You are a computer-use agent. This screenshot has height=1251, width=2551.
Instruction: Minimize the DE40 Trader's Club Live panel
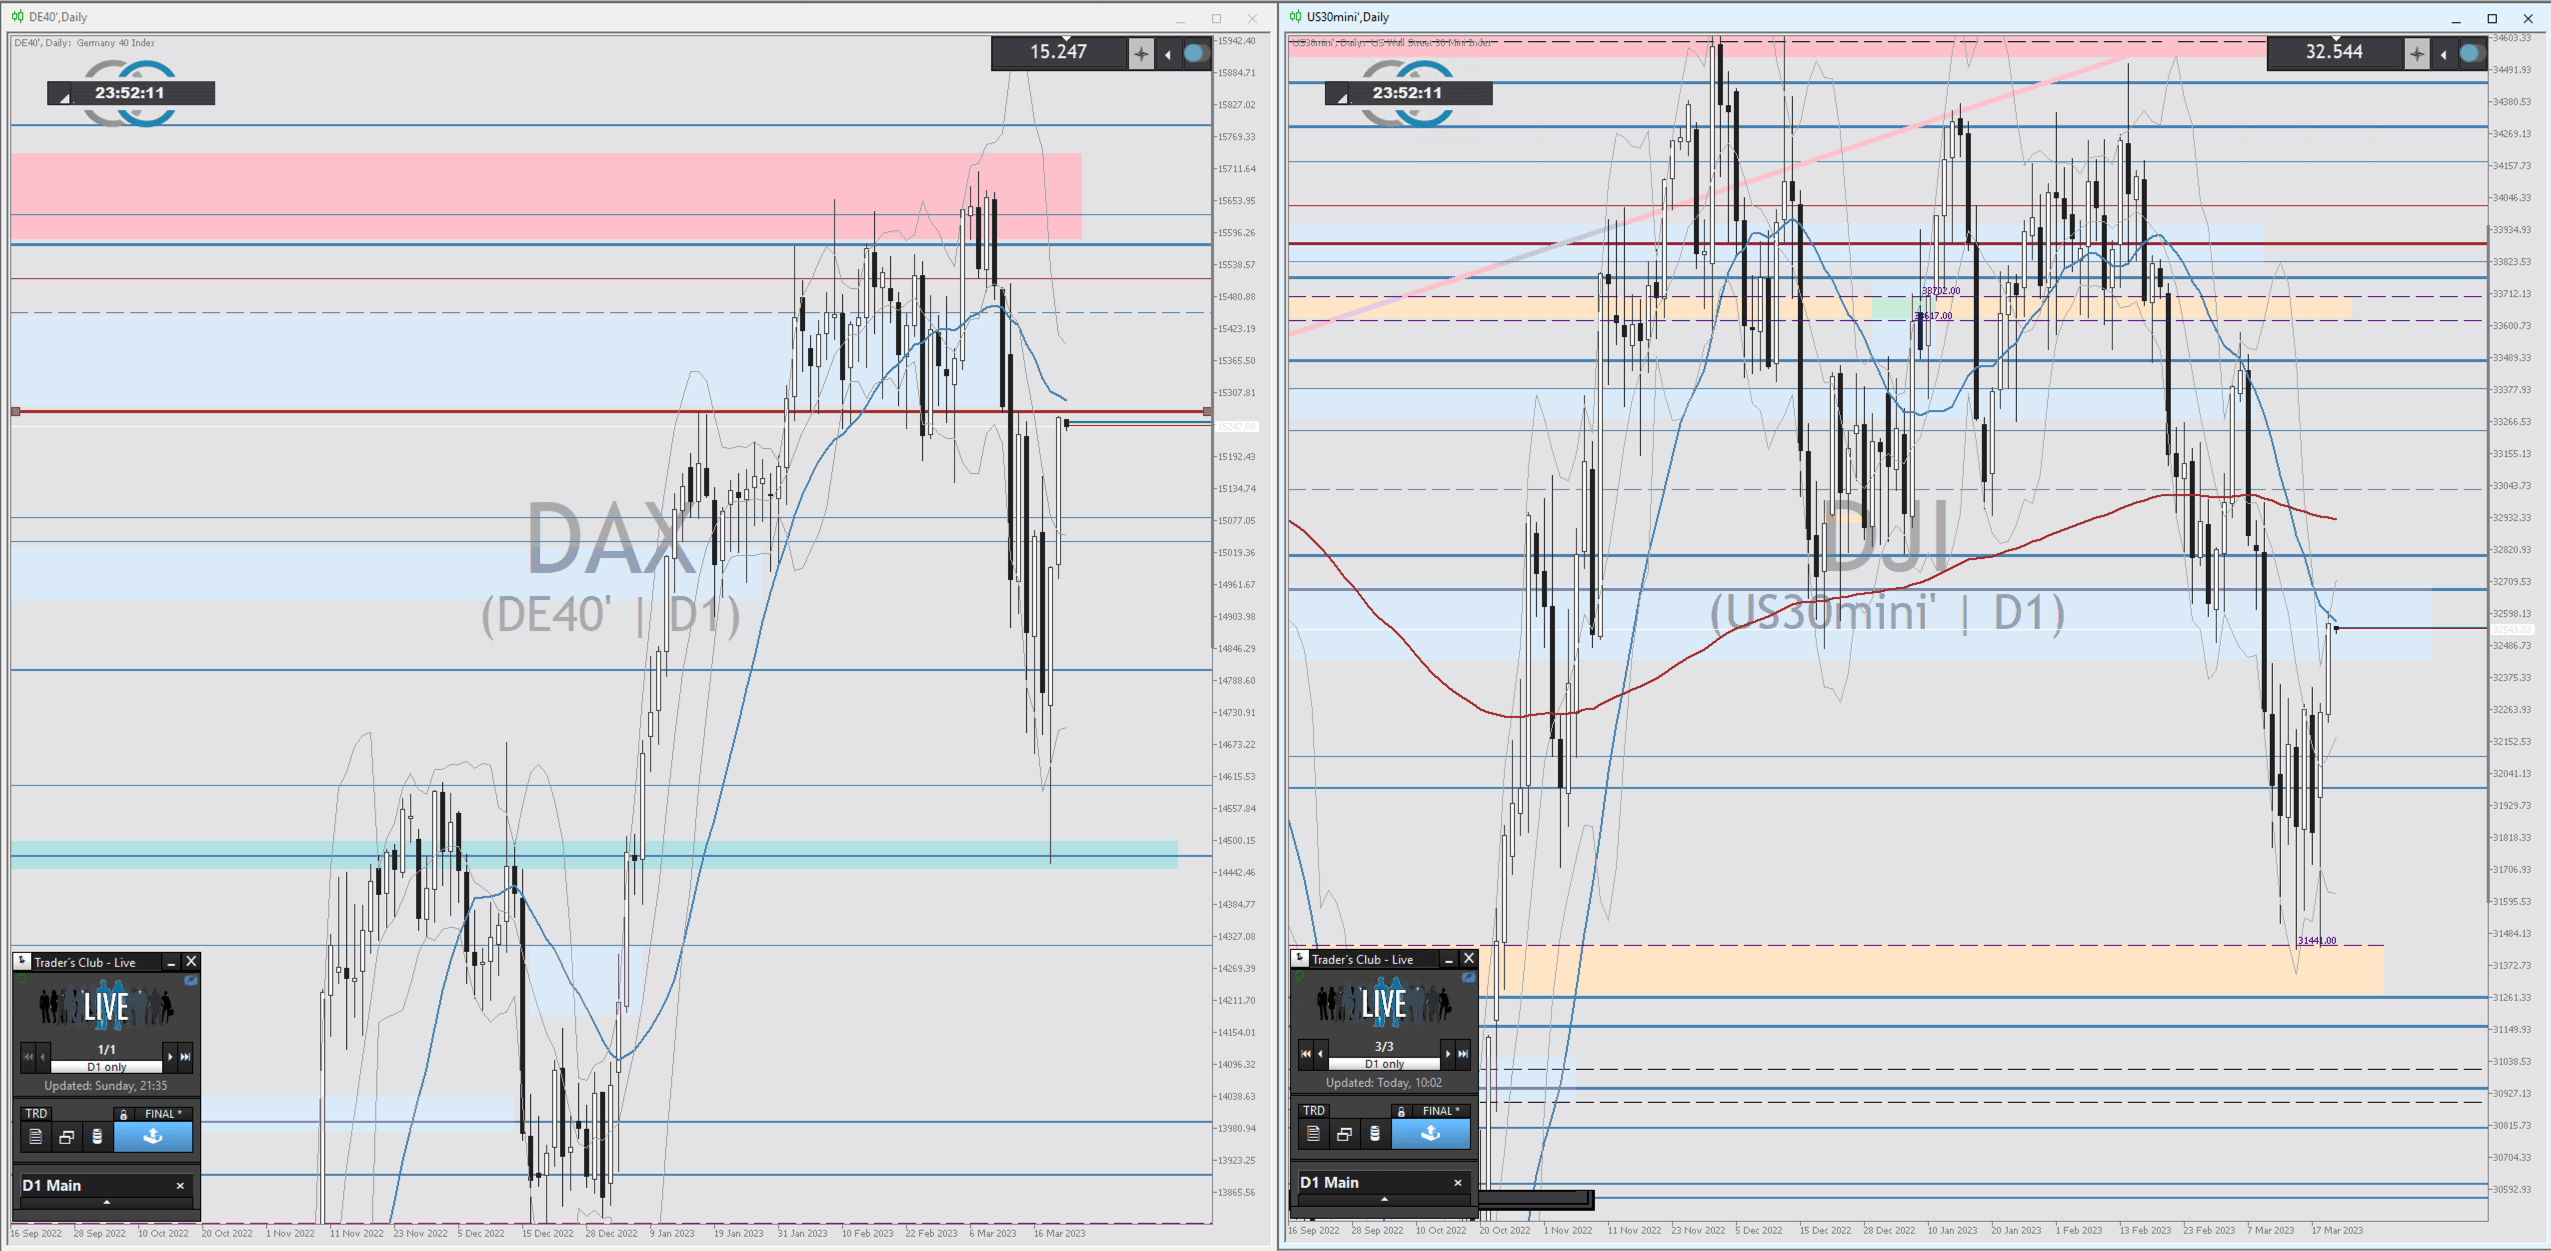pyautogui.click(x=171, y=962)
